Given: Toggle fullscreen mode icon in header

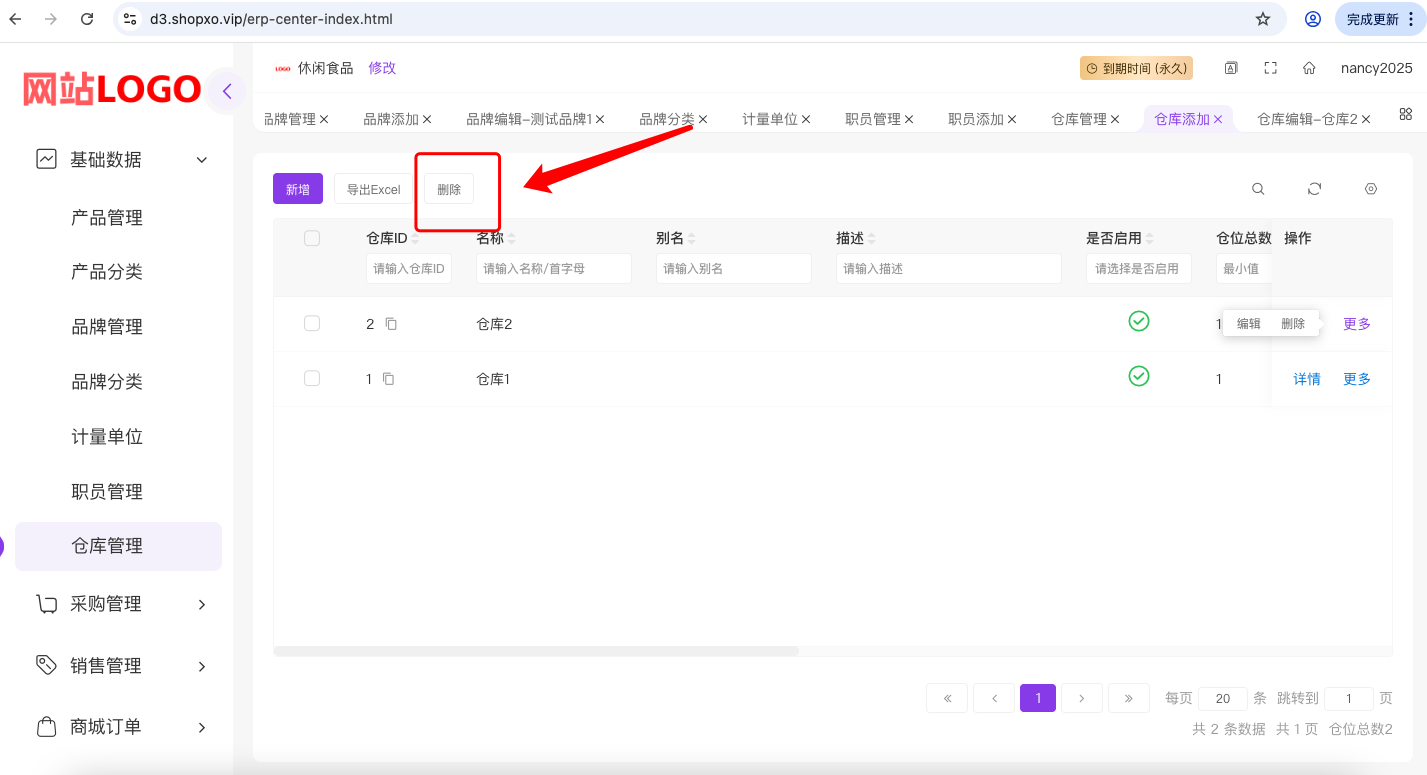Looking at the screenshot, I should point(1271,68).
